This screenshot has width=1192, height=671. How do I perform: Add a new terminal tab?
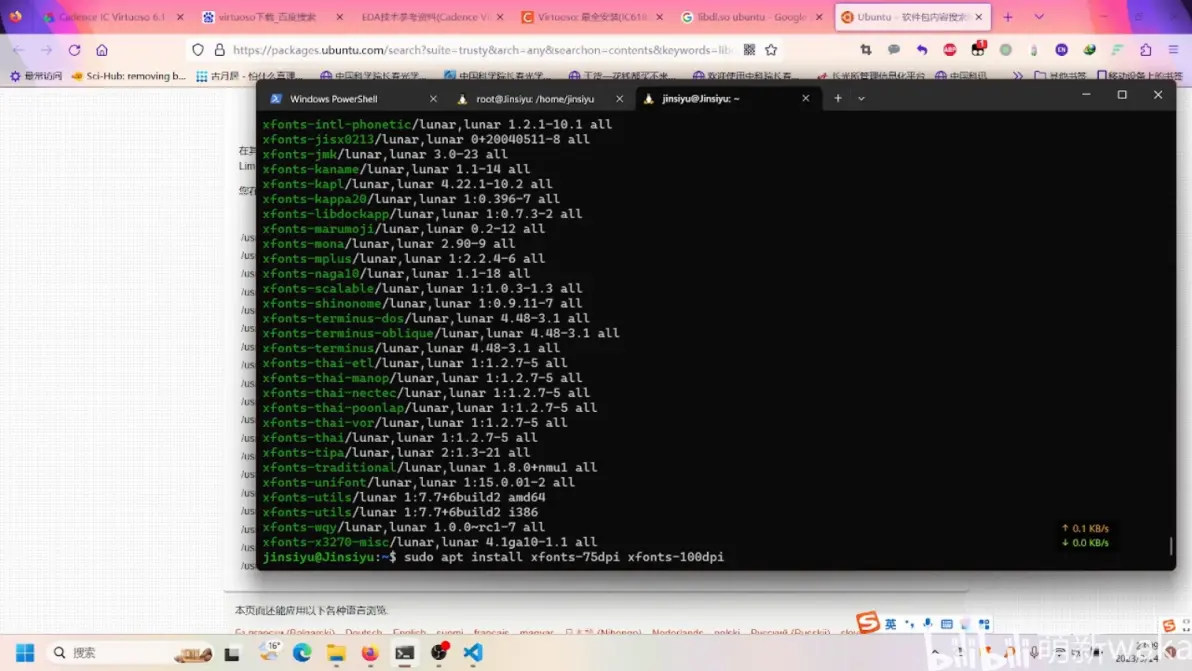[838, 98]
